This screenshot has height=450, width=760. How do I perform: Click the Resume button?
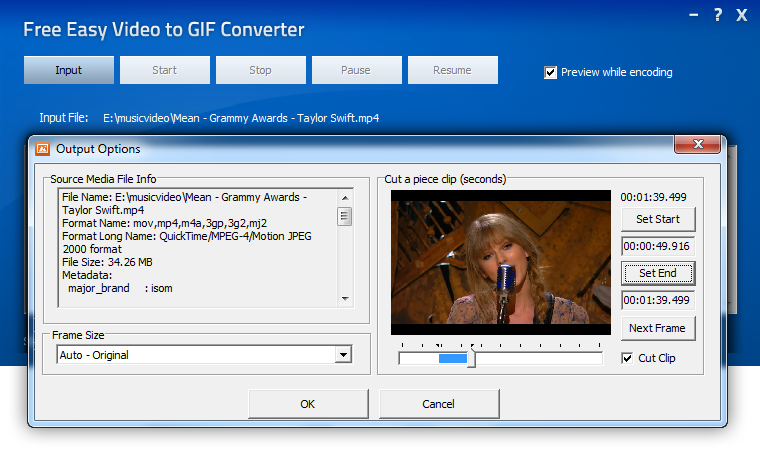pyautogui.click(x=453, y=70)
